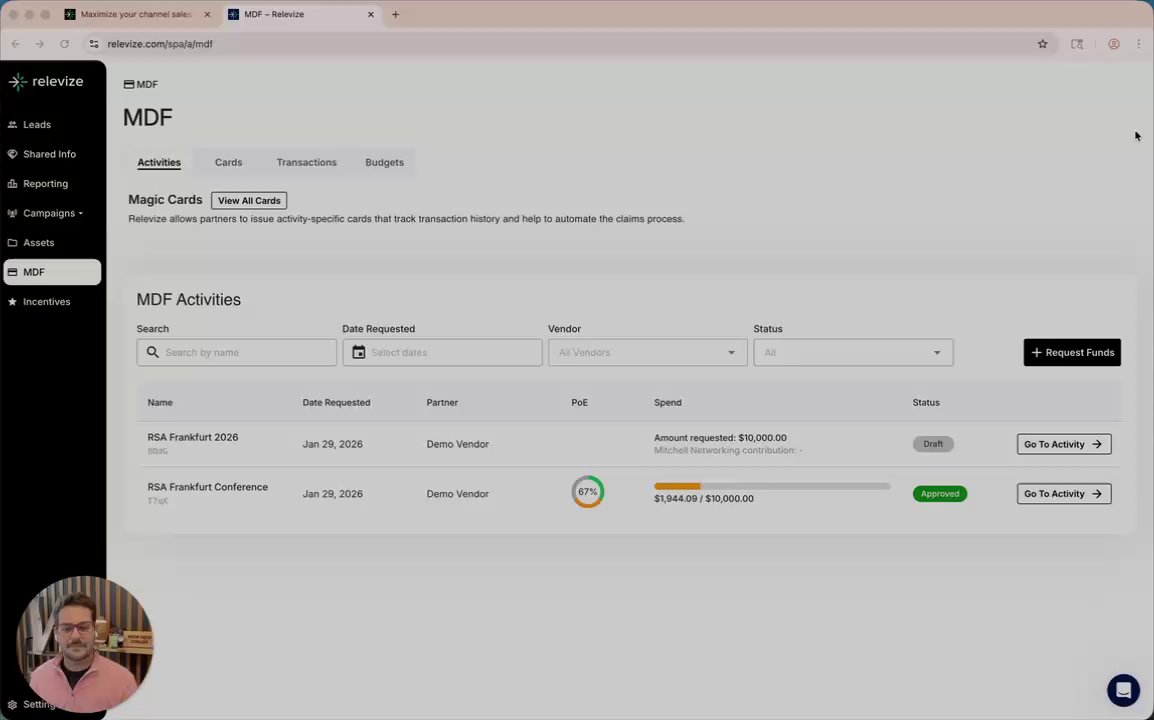Go forward in browser history
Viewport: 1154px width, 720px height.
pyautogui.click(x=40, y=44)
